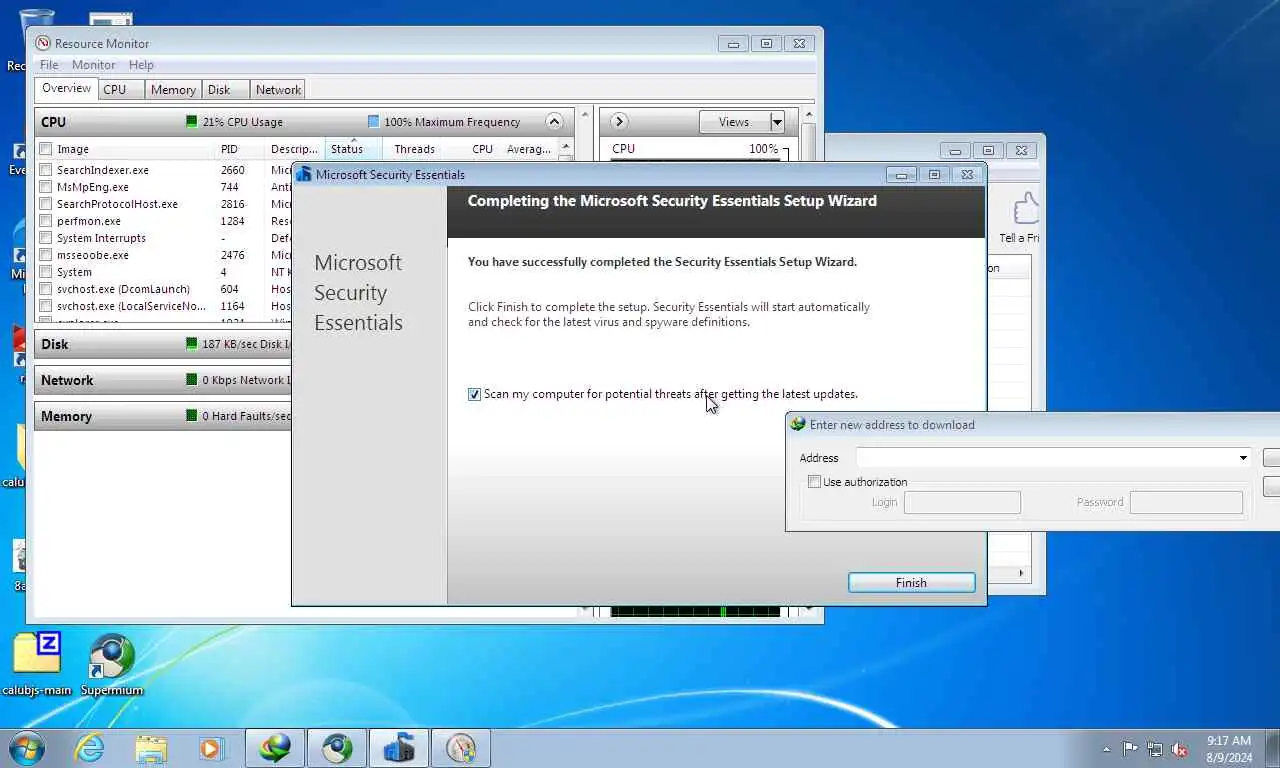Select the calubjs-main desktop archive icon

tap(37, 664)
